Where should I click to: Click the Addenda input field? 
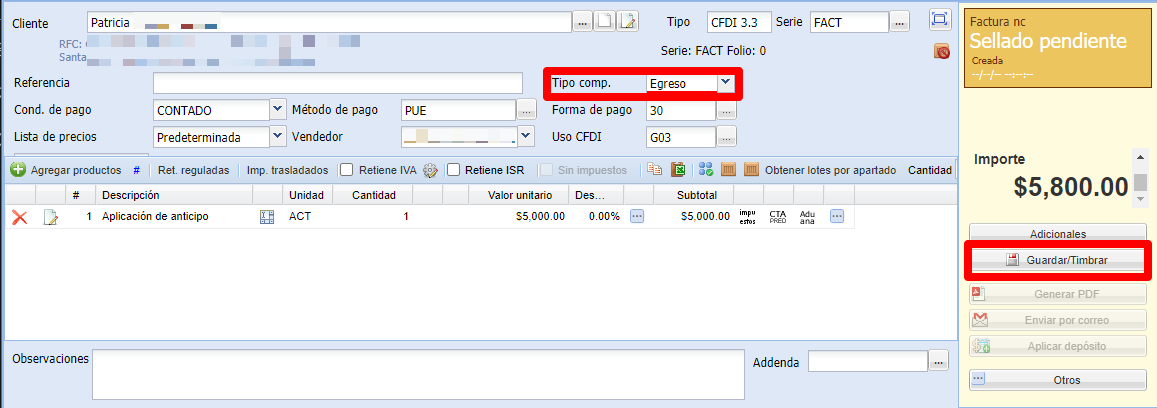pos(868,362)
